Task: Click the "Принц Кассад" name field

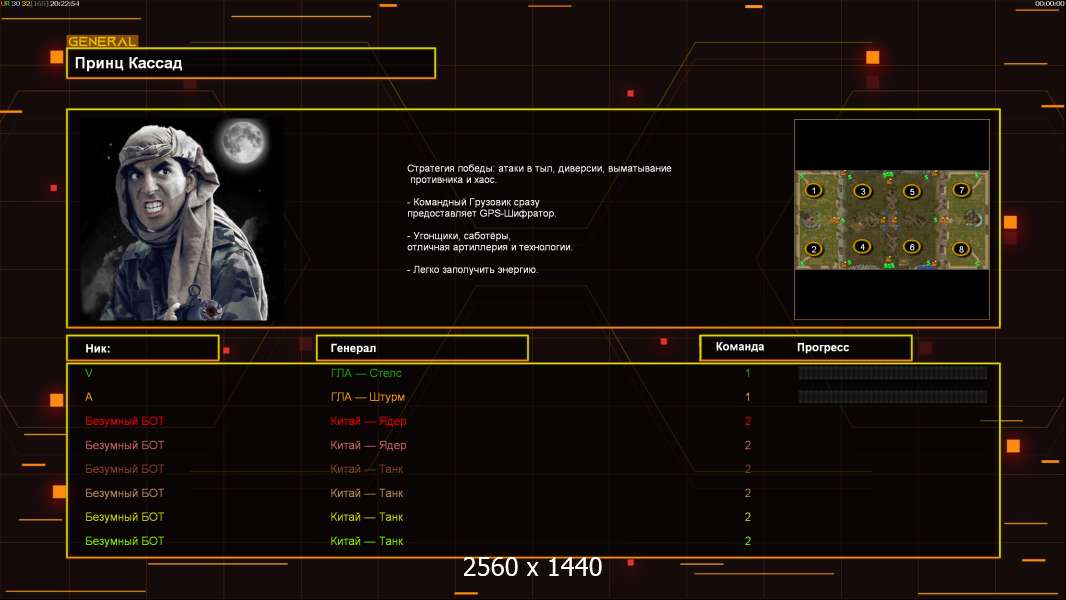Action: point(251,63)
